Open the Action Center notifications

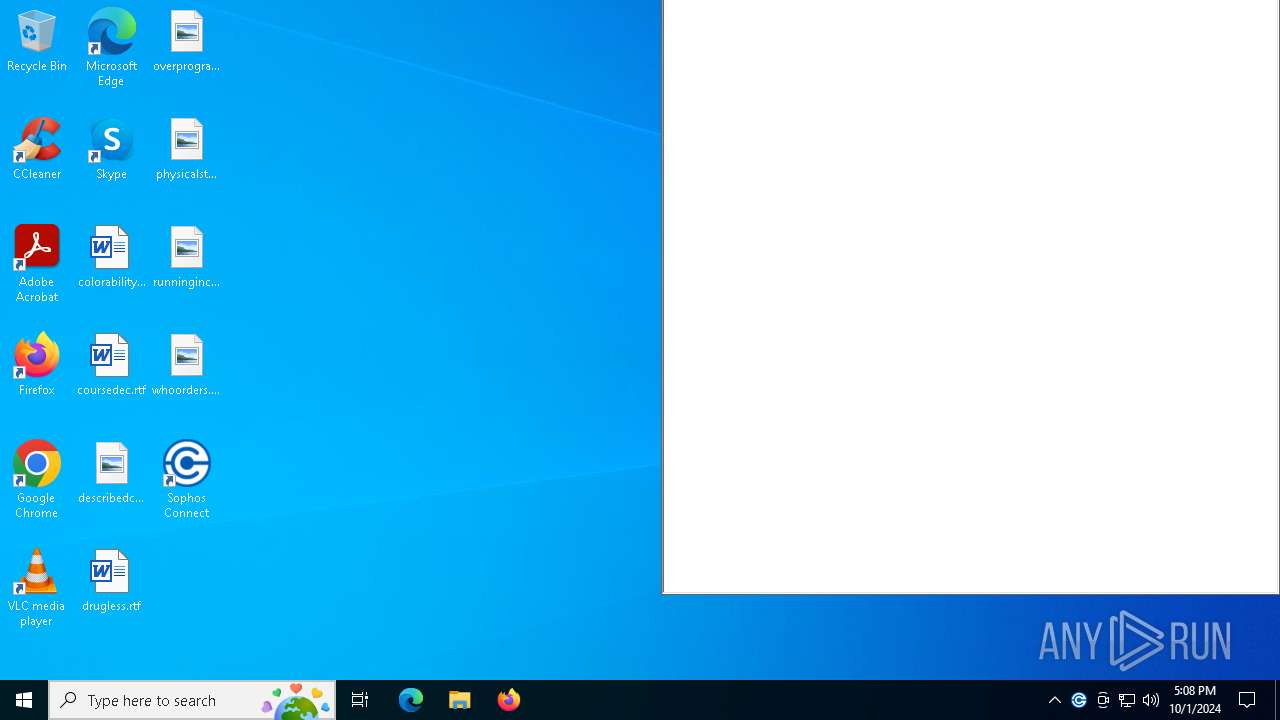coord(1248,700)
